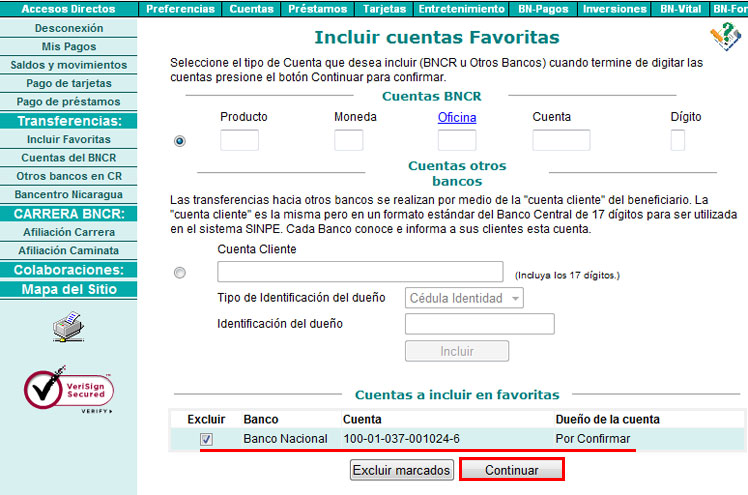Viewport: 748px width, 495px height.
Task: Open Afiliación Carrera link
Action: tap(69, 232)
